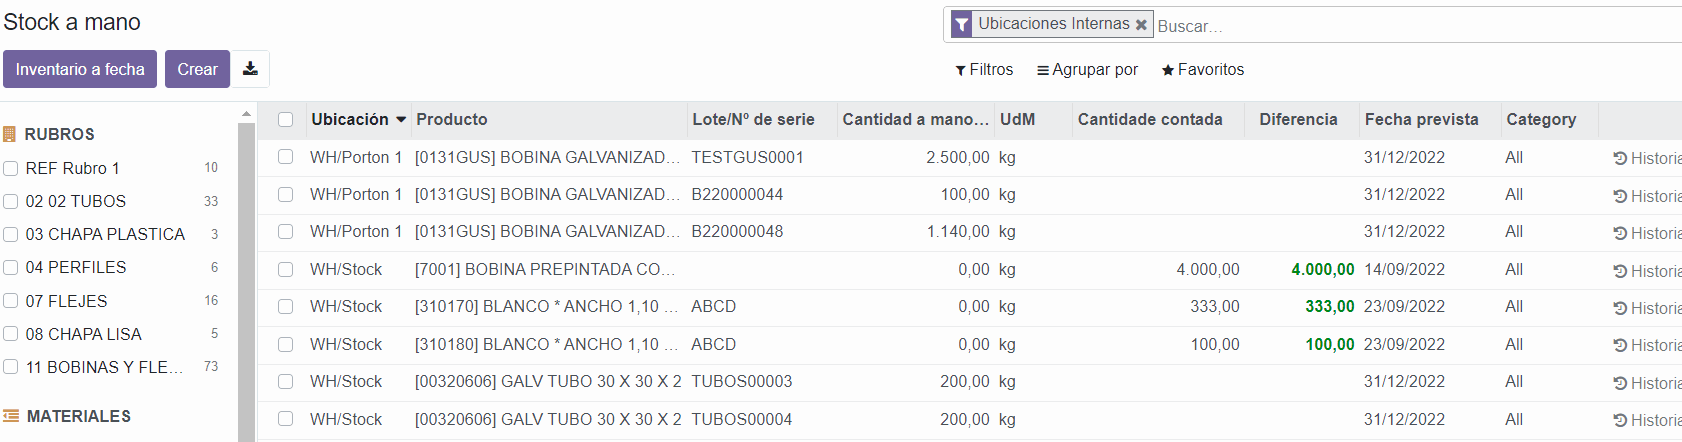Viewport: 1682px width, 442px height.
Task: Sort by the Producto column header
Action: pos(452,119)
